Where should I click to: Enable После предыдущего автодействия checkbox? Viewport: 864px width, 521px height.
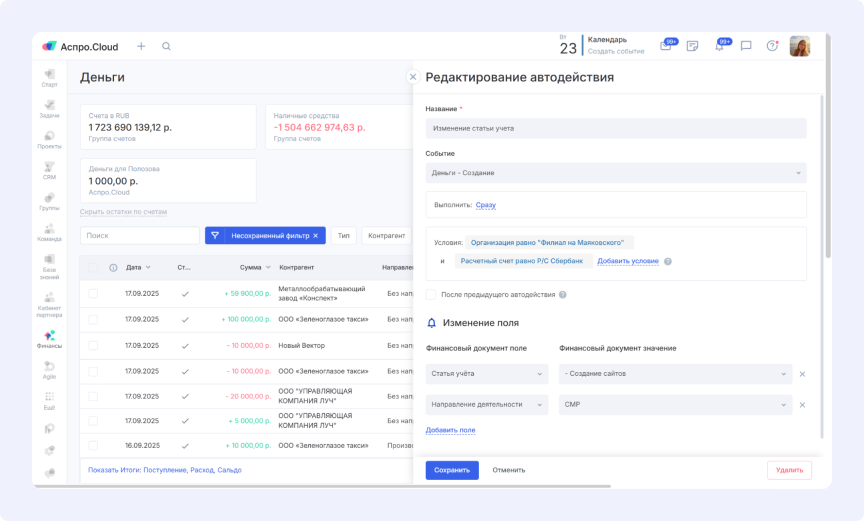click(431, 295)
